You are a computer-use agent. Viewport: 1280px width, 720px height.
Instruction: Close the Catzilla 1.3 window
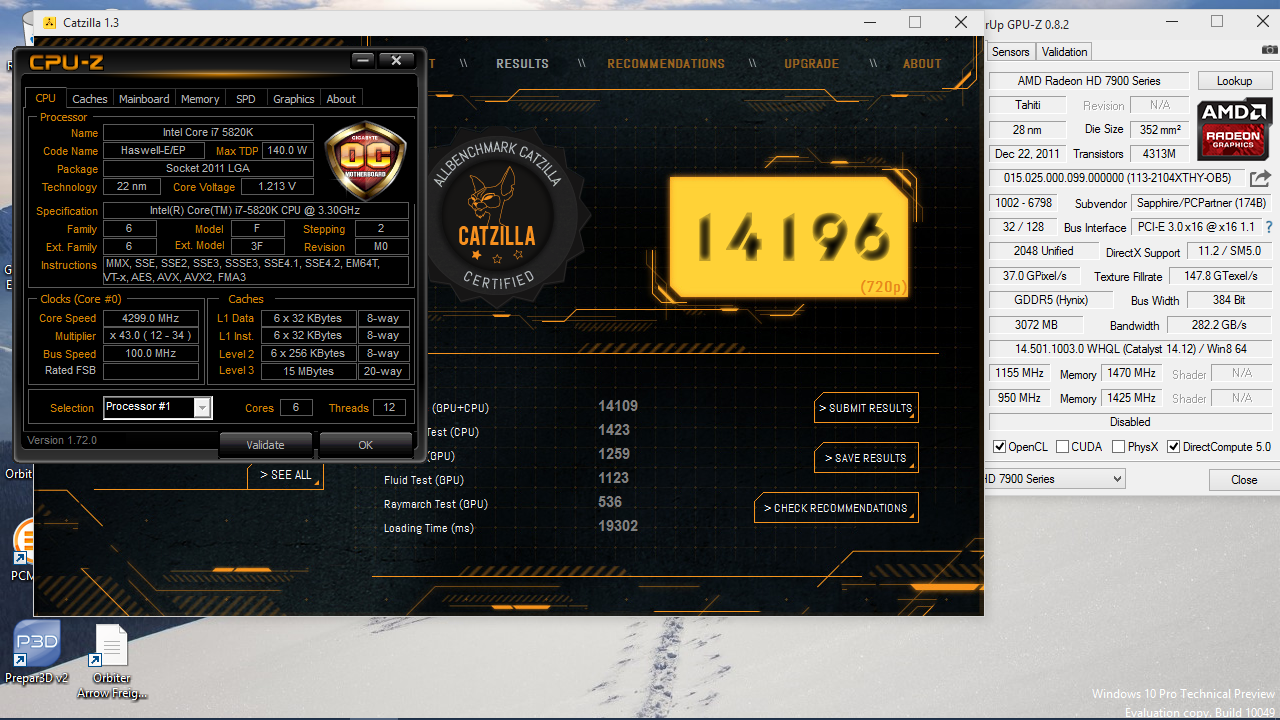point(961,22)
